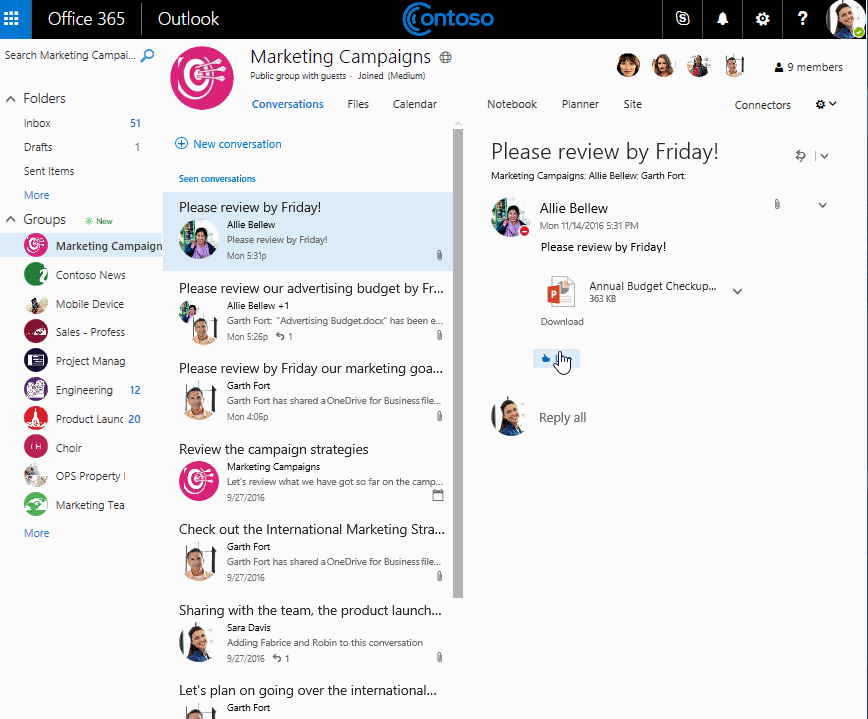This screenshot has width=868, height=719.
Task: Open Skype from the top bar
Action: pyautogui.click(x=682, y=19)
